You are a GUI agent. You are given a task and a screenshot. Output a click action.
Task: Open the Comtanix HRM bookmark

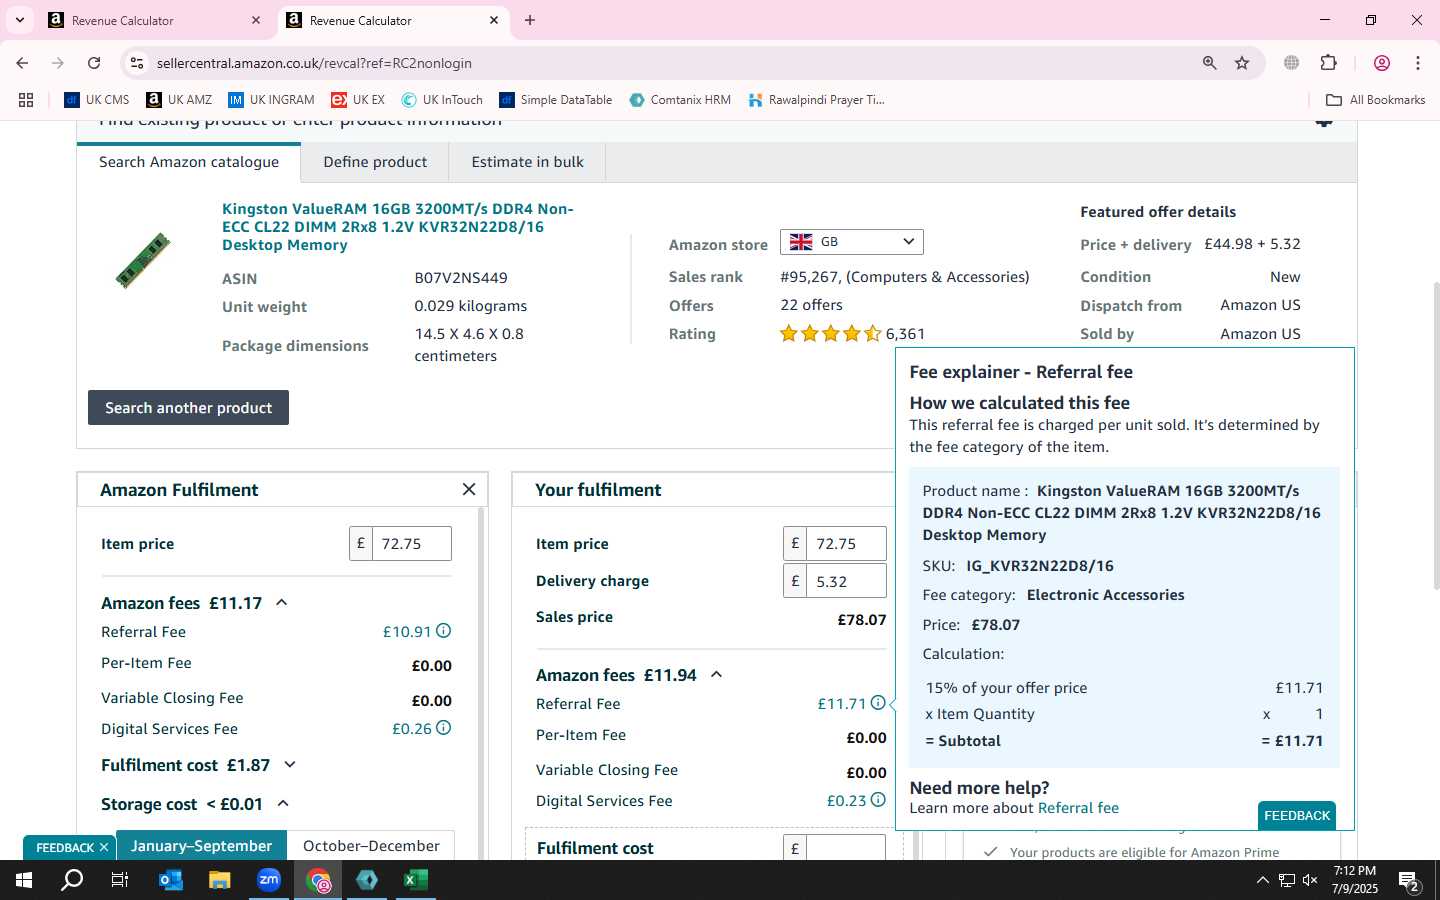680,100
